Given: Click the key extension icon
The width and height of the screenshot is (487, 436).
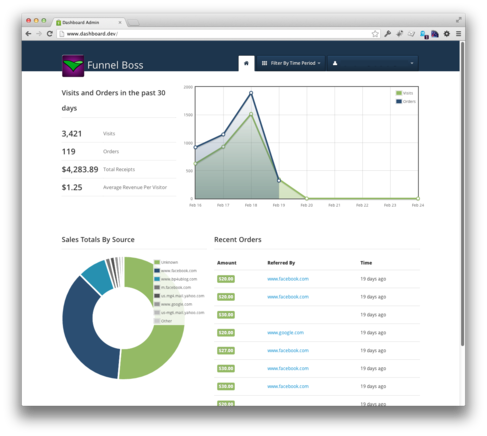Looking at the screenshot, I should point(387,34).
